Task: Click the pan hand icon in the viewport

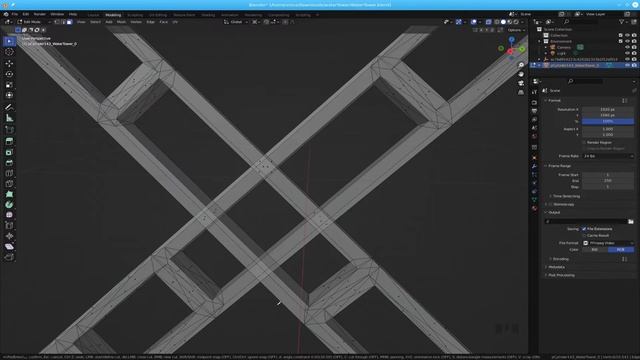Action: point(521,74)
